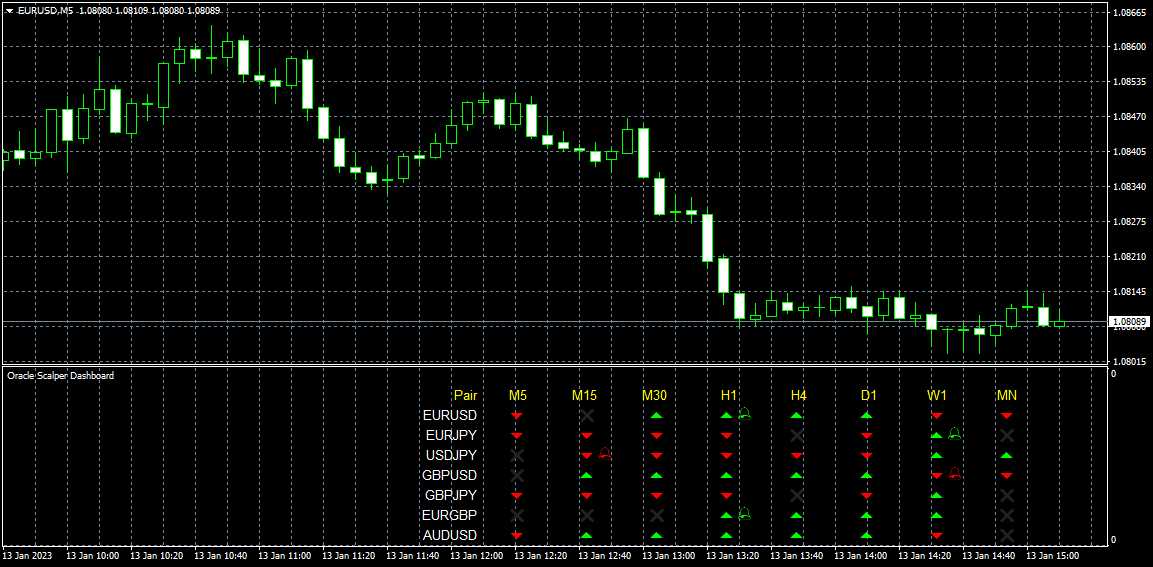
Task: Click the green bell alert on EURUSD H1
Action: (744, 413)
